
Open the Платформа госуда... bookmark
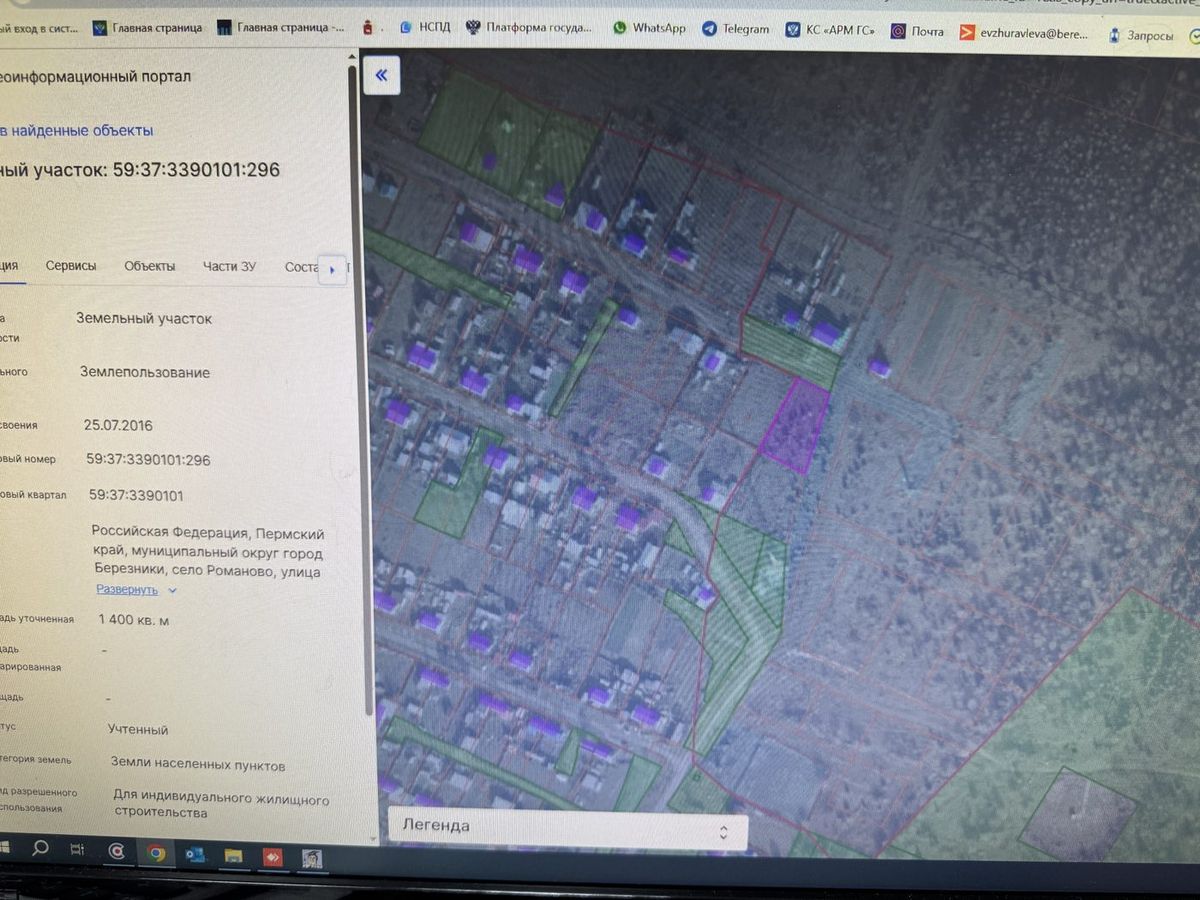529,28
